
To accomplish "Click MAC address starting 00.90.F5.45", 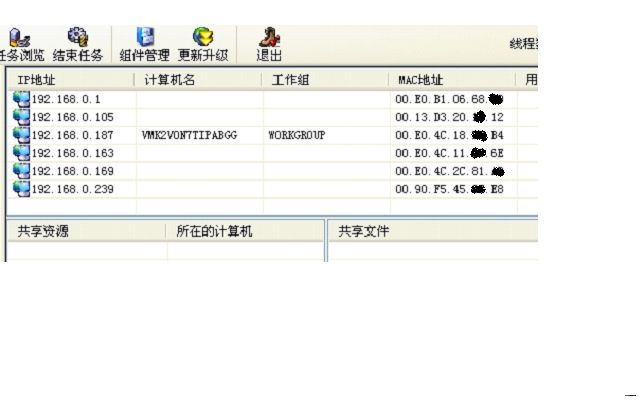I will click(x=449, y=189).
